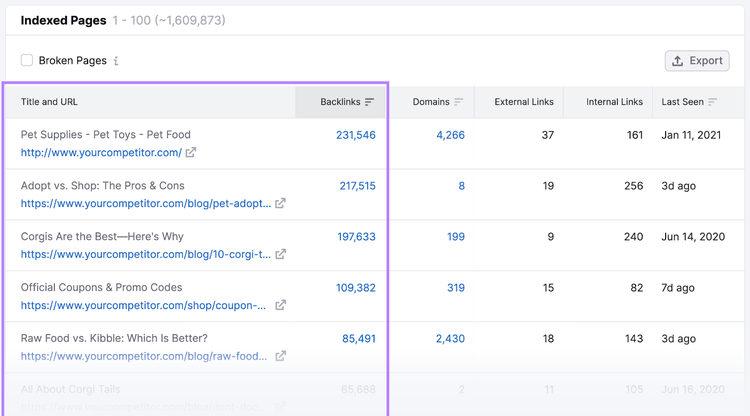This screenshot has width=750, height=416.
Task: Open the http://www.yourcompetitor.com/ link
Action: coord(101,153)
